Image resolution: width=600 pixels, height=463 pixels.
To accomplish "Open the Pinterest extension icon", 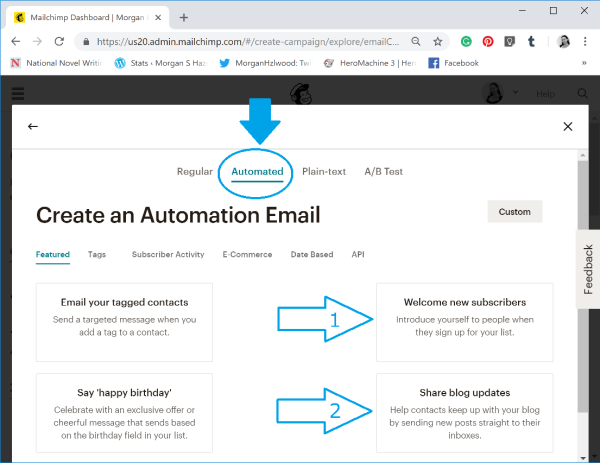I will (488, 41).
